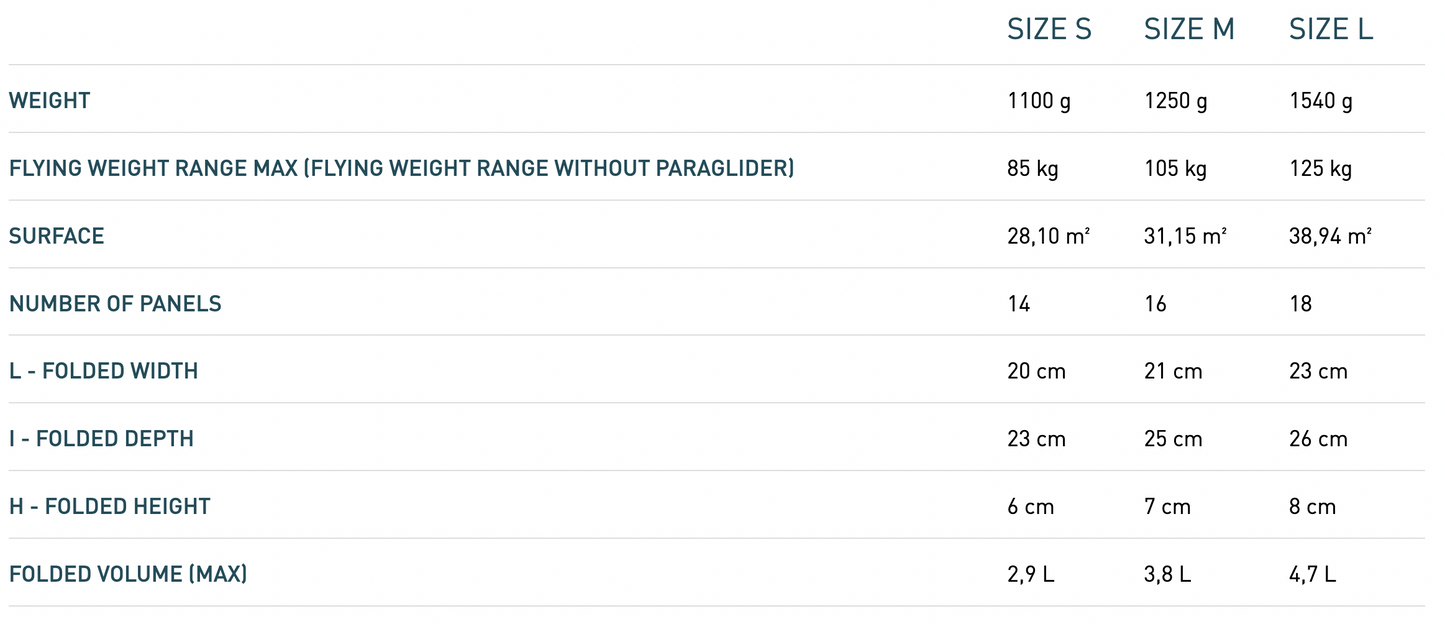The width and height of the screenshot is (1445, 624).
Task: Click the 7 cm folded height value
Action: [x=1167, y=507]
